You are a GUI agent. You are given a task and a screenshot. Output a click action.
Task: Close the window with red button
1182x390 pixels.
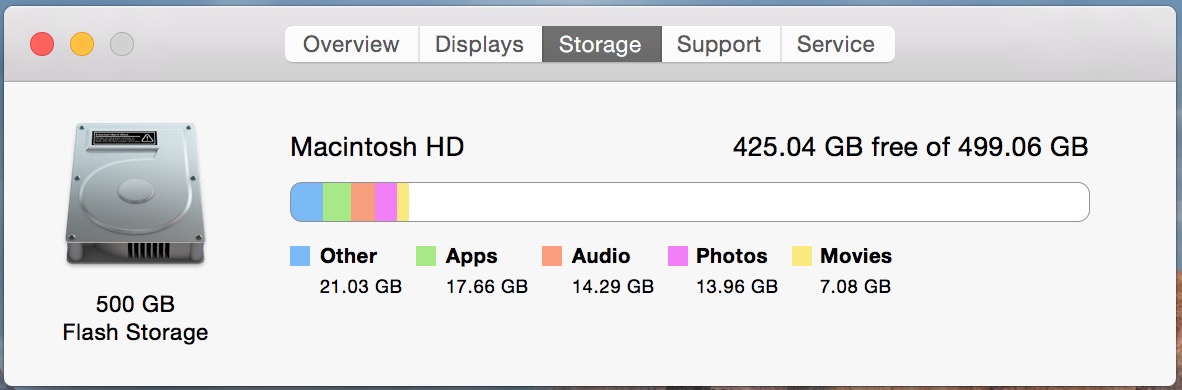click(x=42, y=44)
